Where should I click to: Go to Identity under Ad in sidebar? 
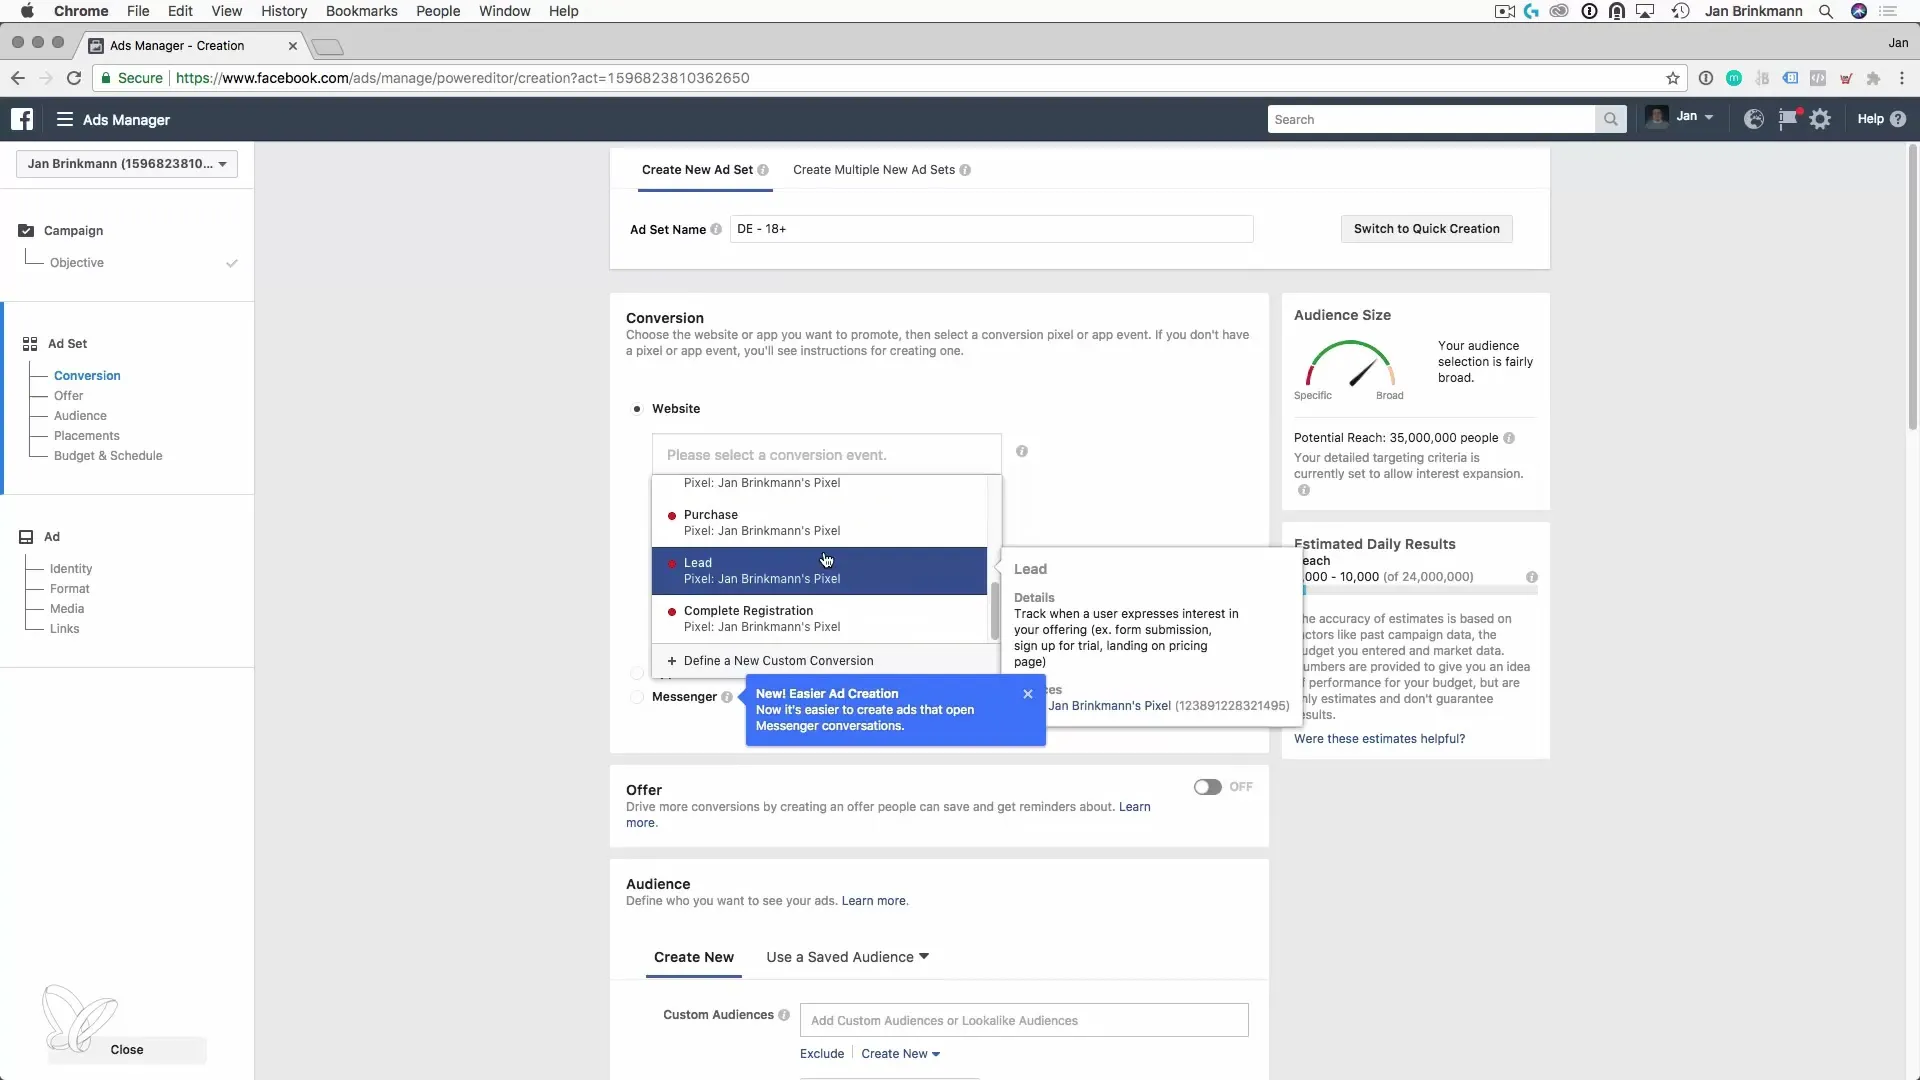[71, 569]
